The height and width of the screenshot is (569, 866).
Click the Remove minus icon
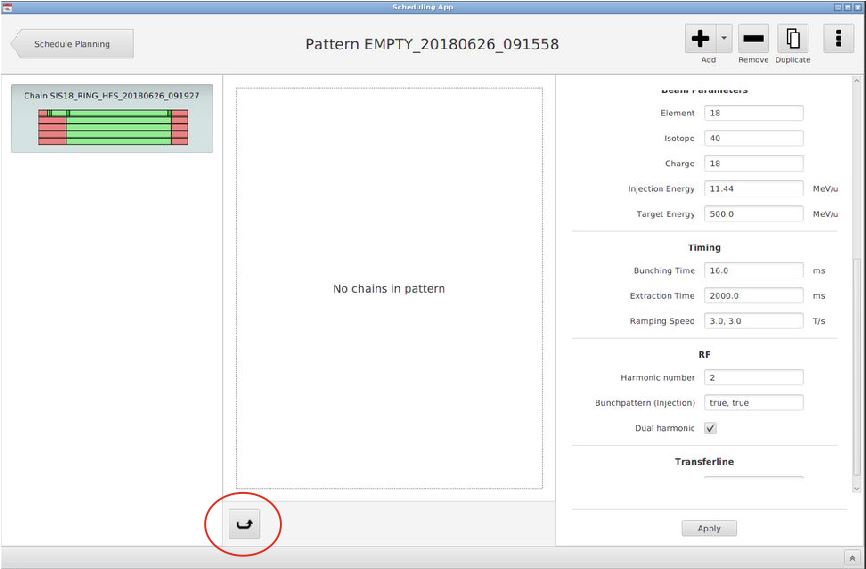754,39
